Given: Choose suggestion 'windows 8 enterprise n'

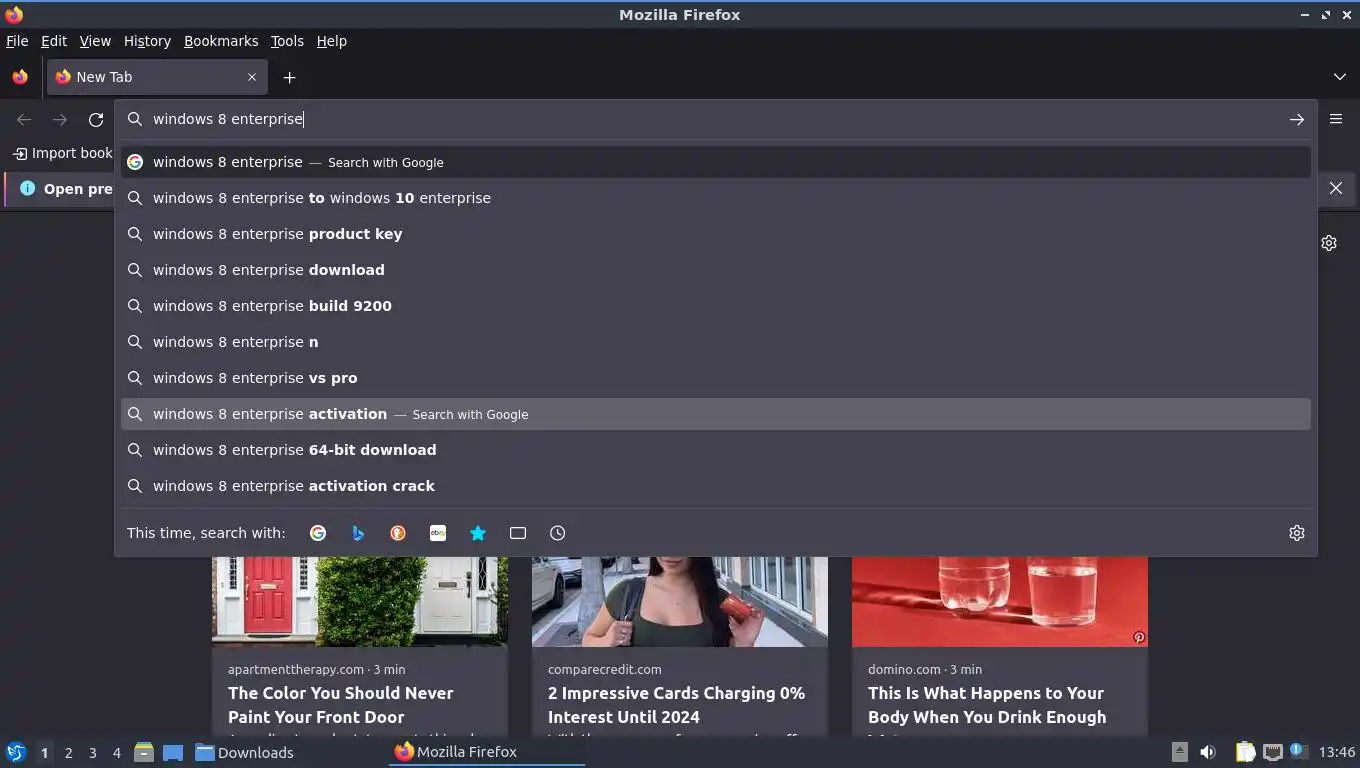Looking at the screenshot, I should pyautogui.click(x=716, y=342).
